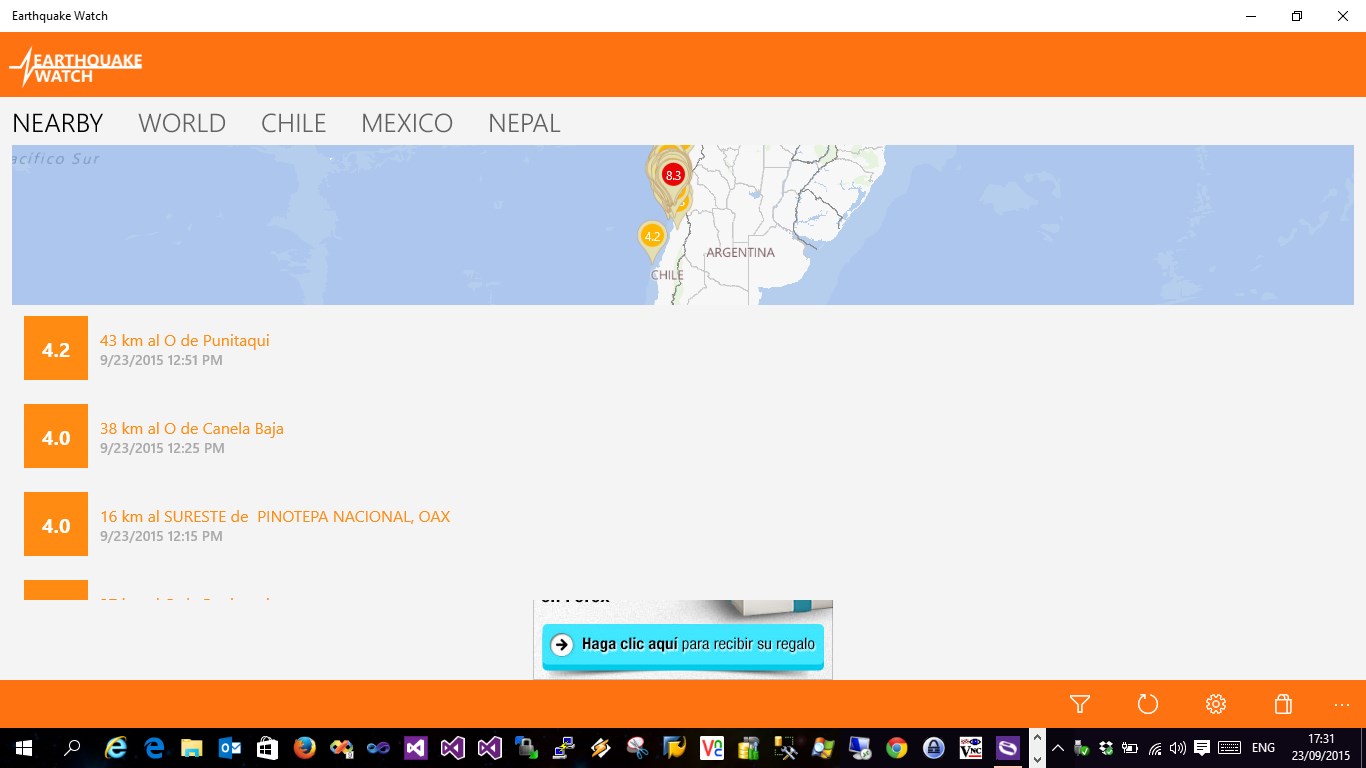The image size is (1366, 768).
Task: Open the MEXICO earthquakes tab
Action: point(406,122)
